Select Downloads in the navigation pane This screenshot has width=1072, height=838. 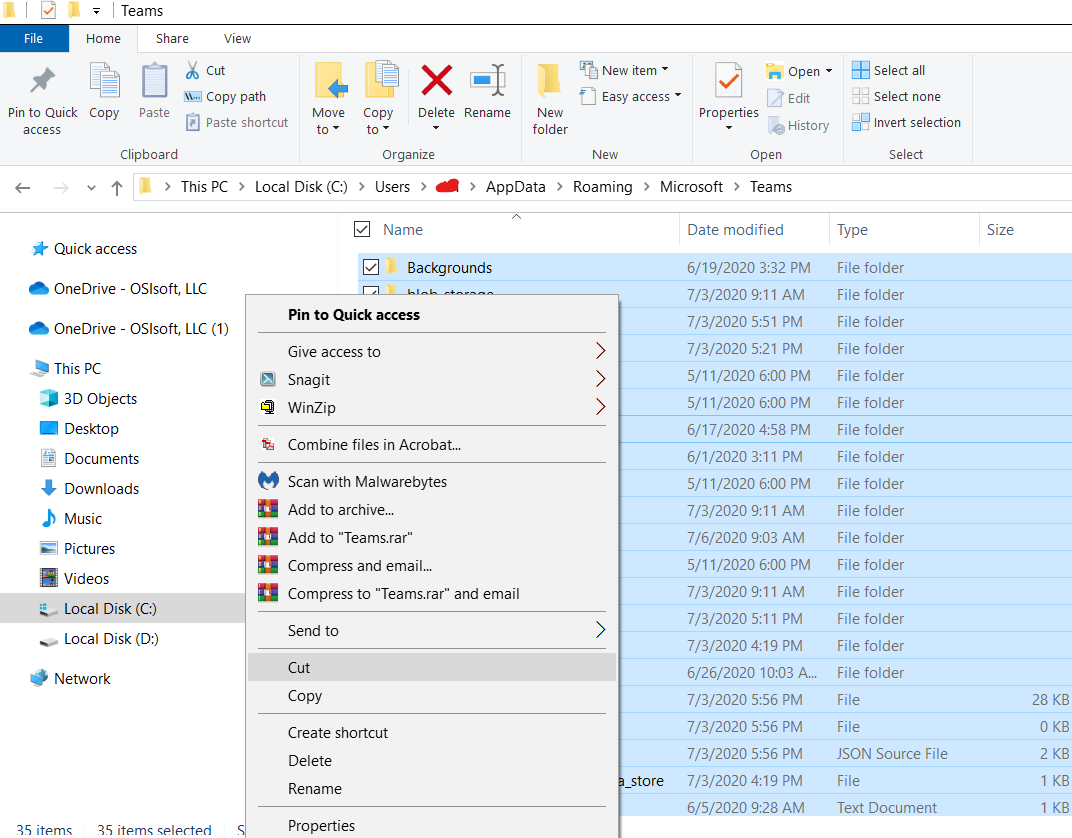pos(101,489)
